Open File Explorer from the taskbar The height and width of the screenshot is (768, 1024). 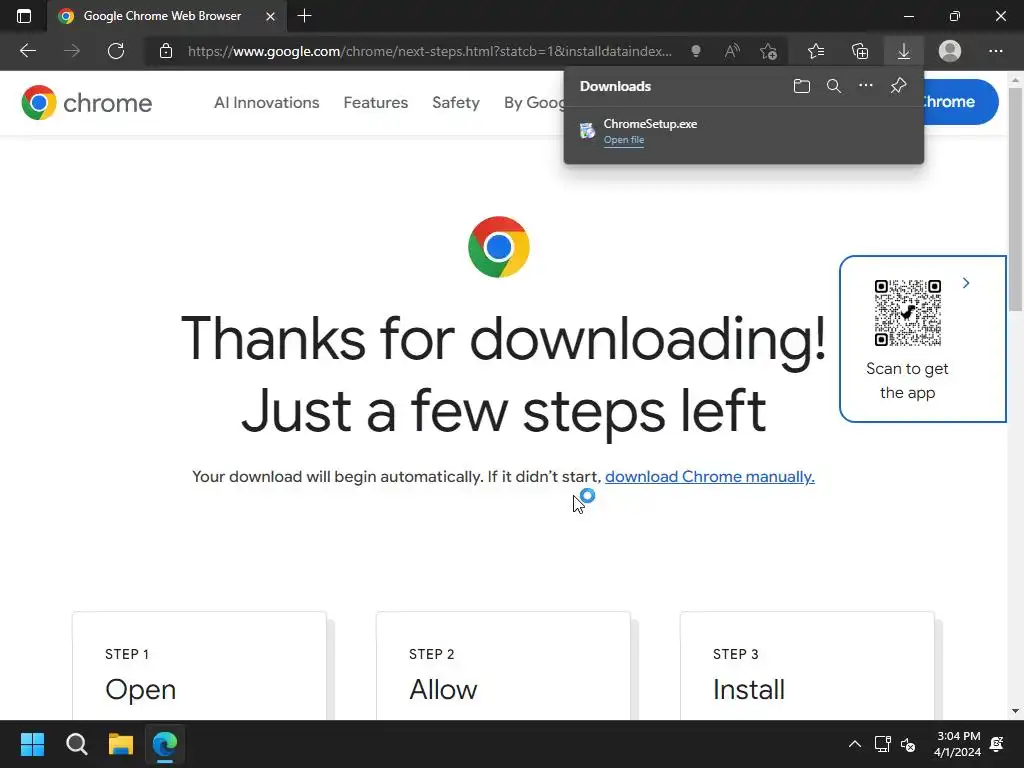[x=121, y=744]
